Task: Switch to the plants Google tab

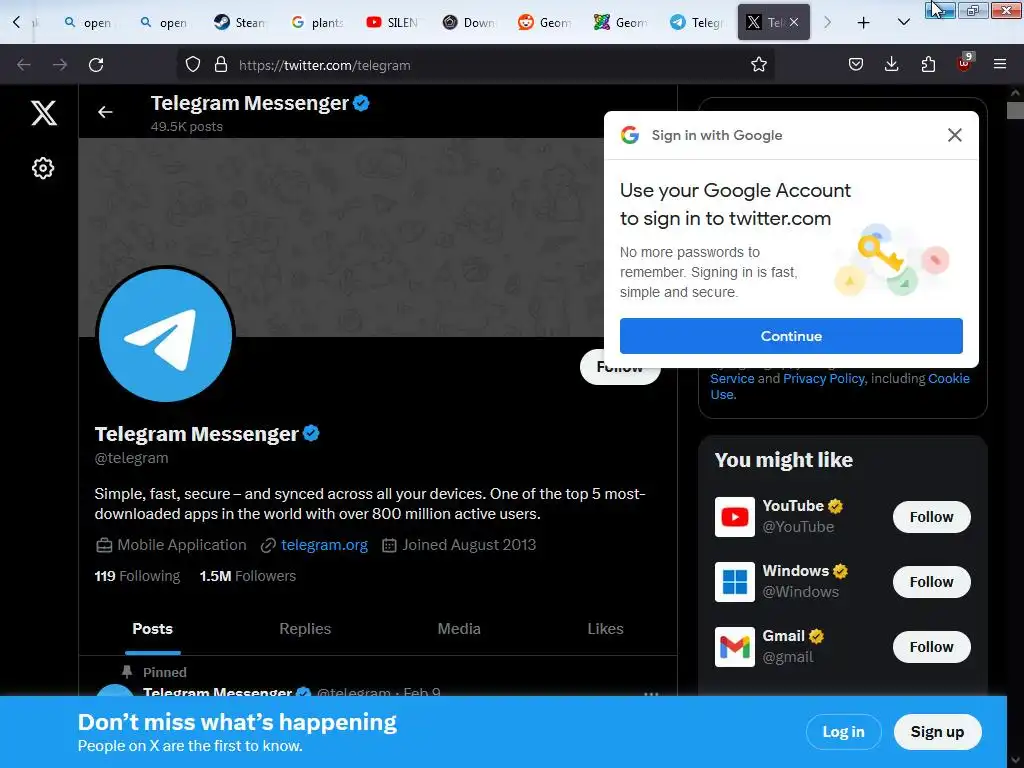Action: point(316,22)
